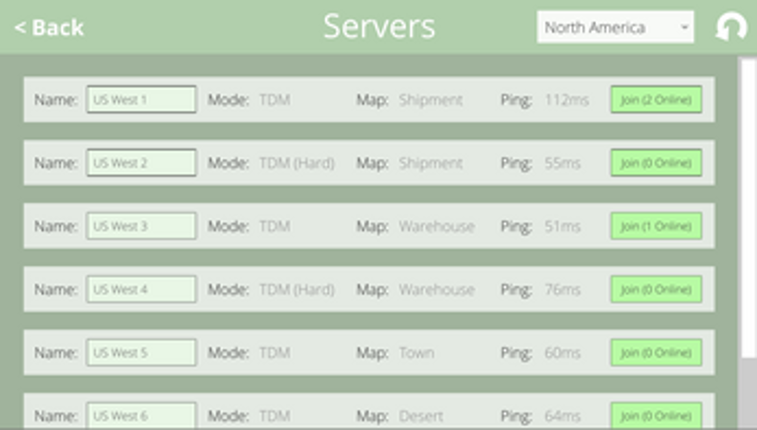Open the North America region dropdown
757x430 pixels.
tap(615, 28)
